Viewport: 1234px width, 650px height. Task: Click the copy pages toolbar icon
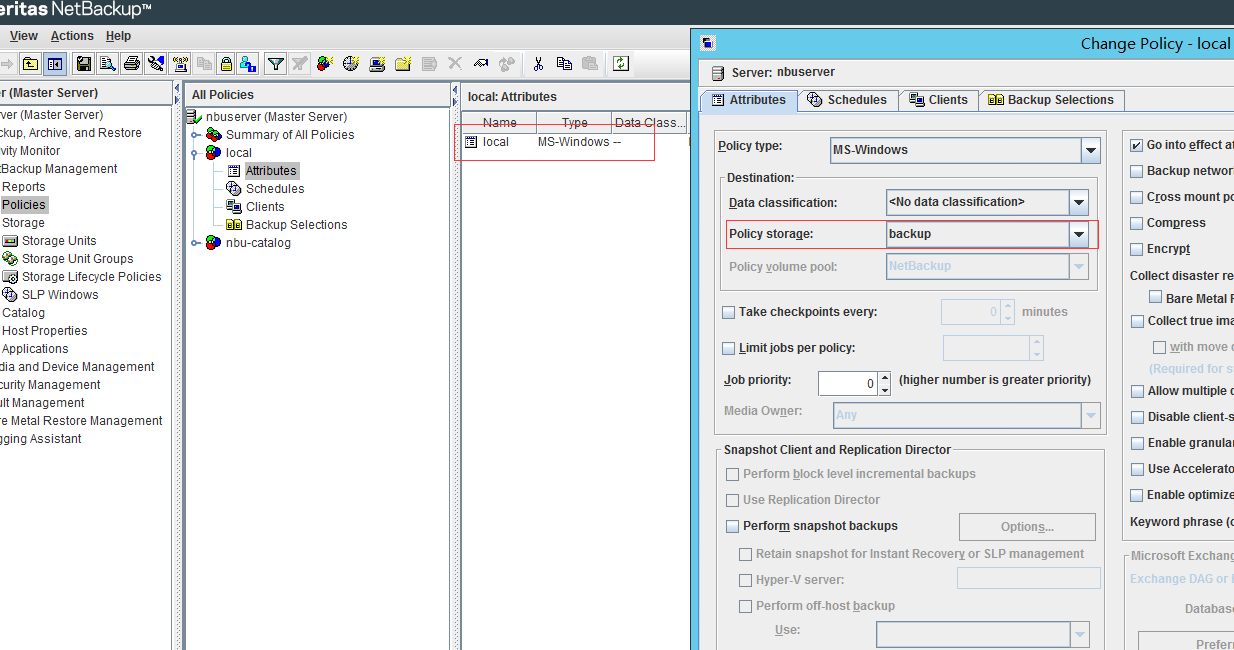(564, 64)
